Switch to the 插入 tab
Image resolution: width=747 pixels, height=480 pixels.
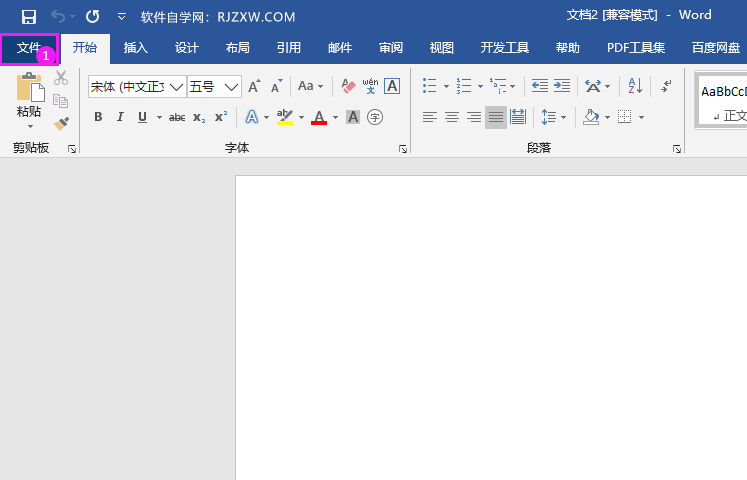[136, 48]
